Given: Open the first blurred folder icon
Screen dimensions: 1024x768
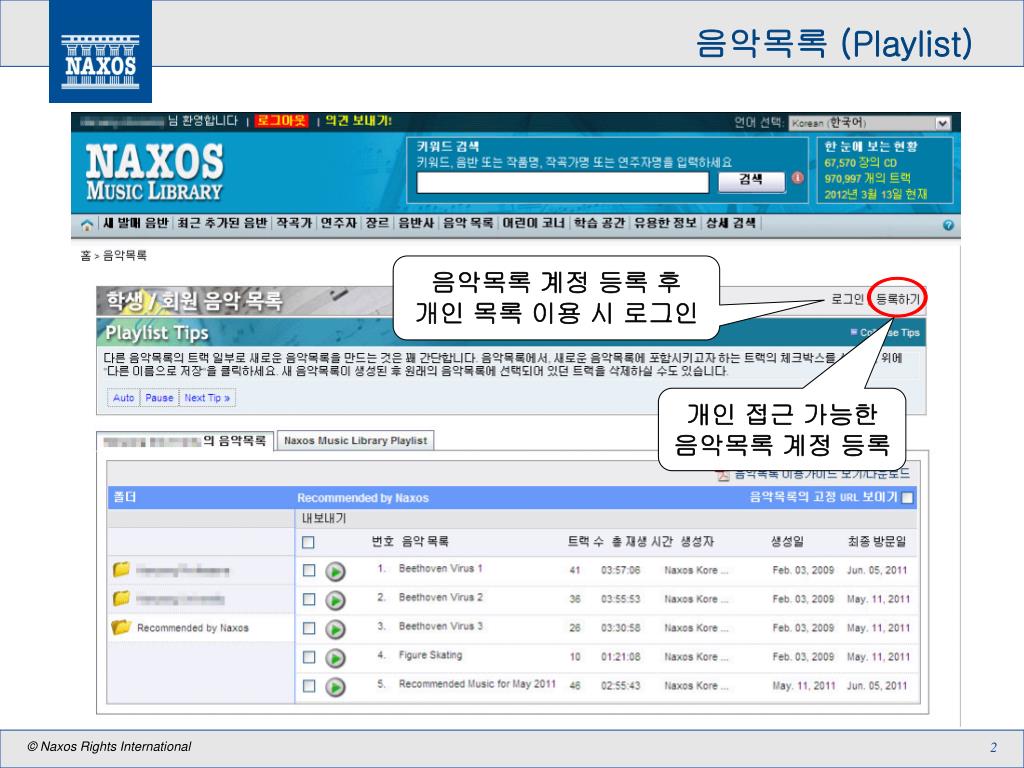Looking at the screenshot, I should coord(121,569).
